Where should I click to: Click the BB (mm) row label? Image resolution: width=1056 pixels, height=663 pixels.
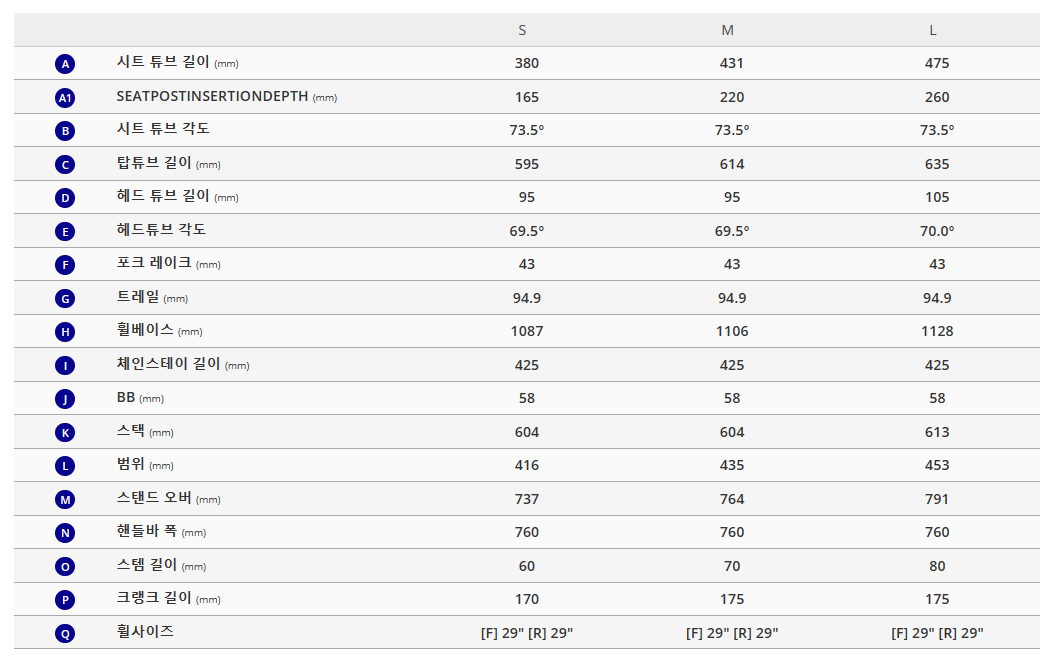click(140, 398)
